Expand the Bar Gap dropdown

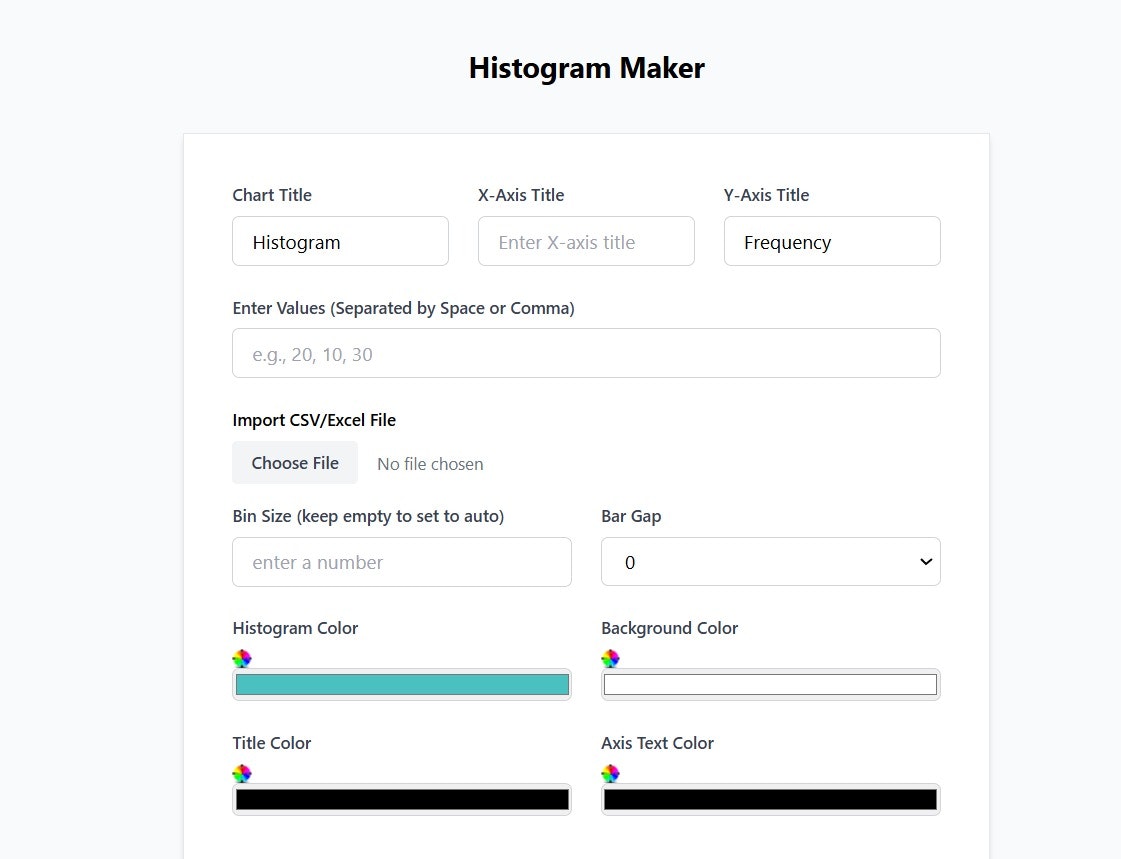point(770,561)
